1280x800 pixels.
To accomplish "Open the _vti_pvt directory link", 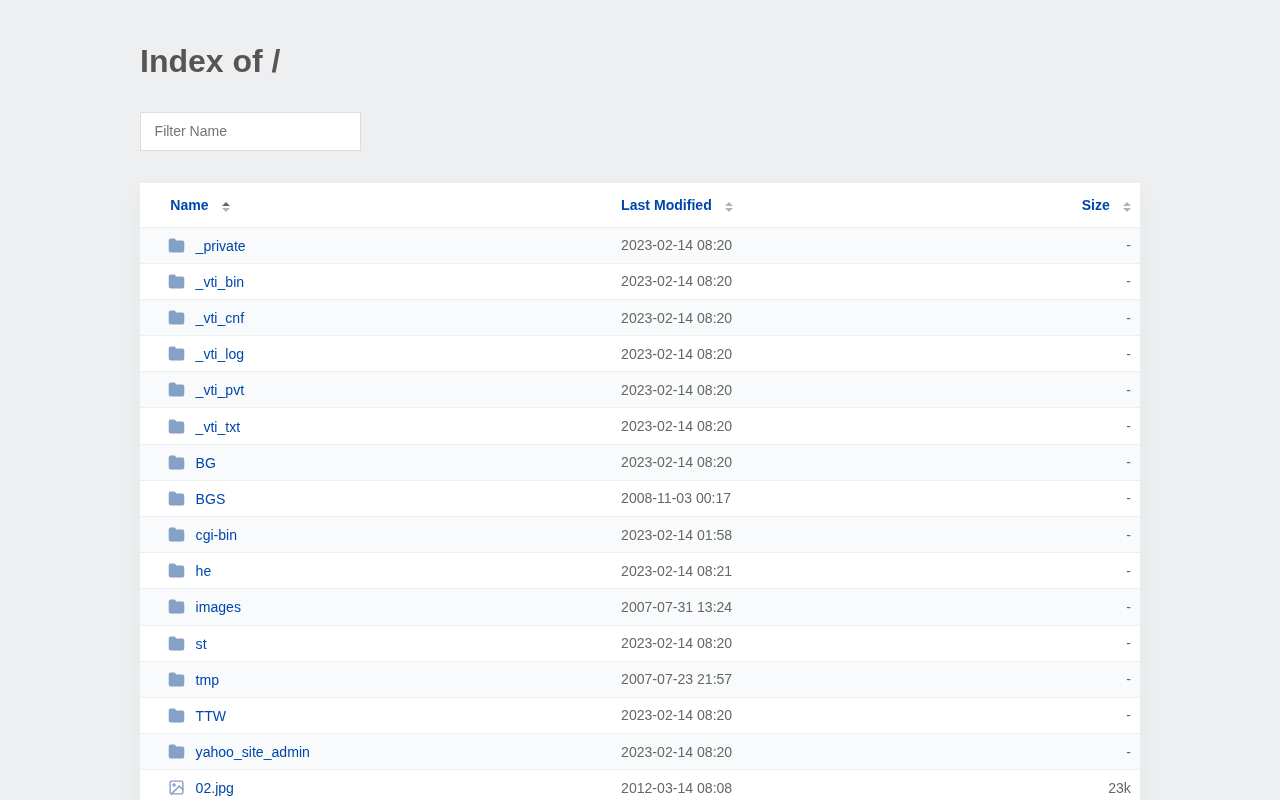I will click(x=220, y=390).
